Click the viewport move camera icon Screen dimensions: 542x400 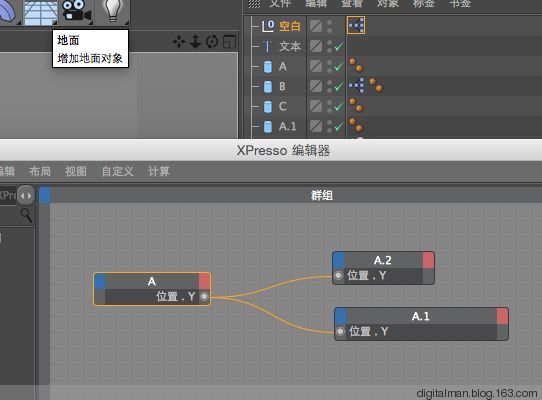179,42
